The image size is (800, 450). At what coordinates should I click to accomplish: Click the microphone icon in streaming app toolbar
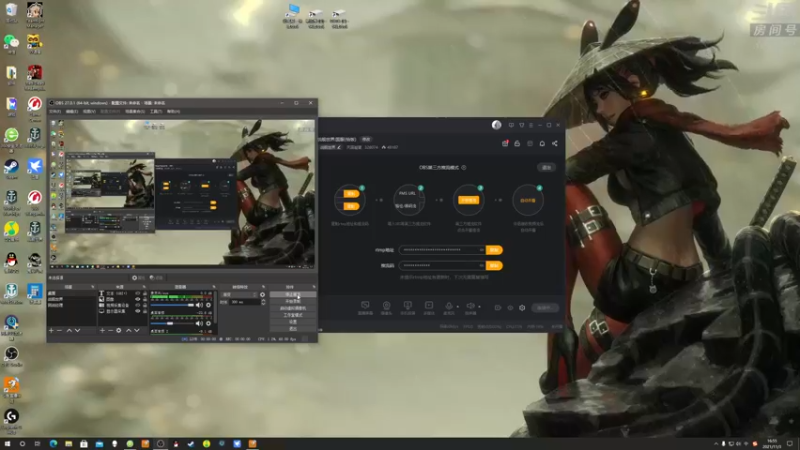(x=449, y=306)
